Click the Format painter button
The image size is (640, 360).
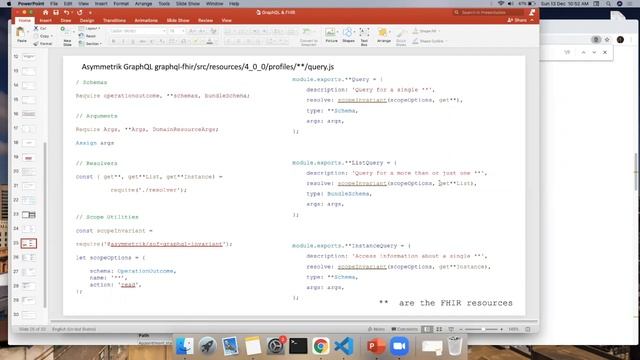[x=43, y=44]
